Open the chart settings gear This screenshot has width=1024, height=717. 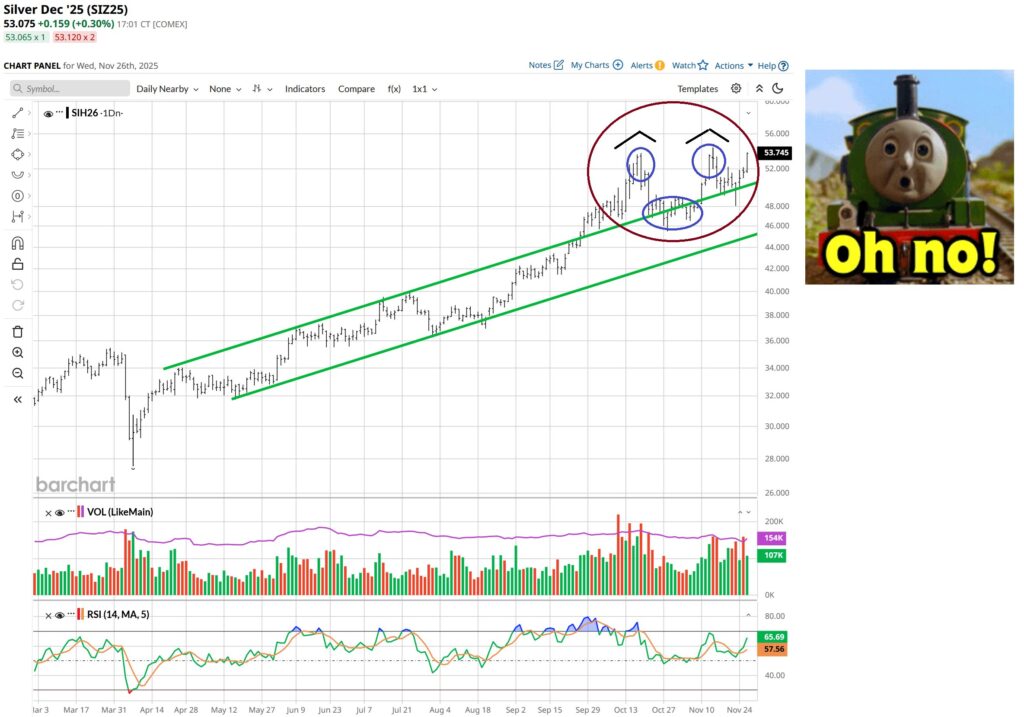[x=737, y=89]
